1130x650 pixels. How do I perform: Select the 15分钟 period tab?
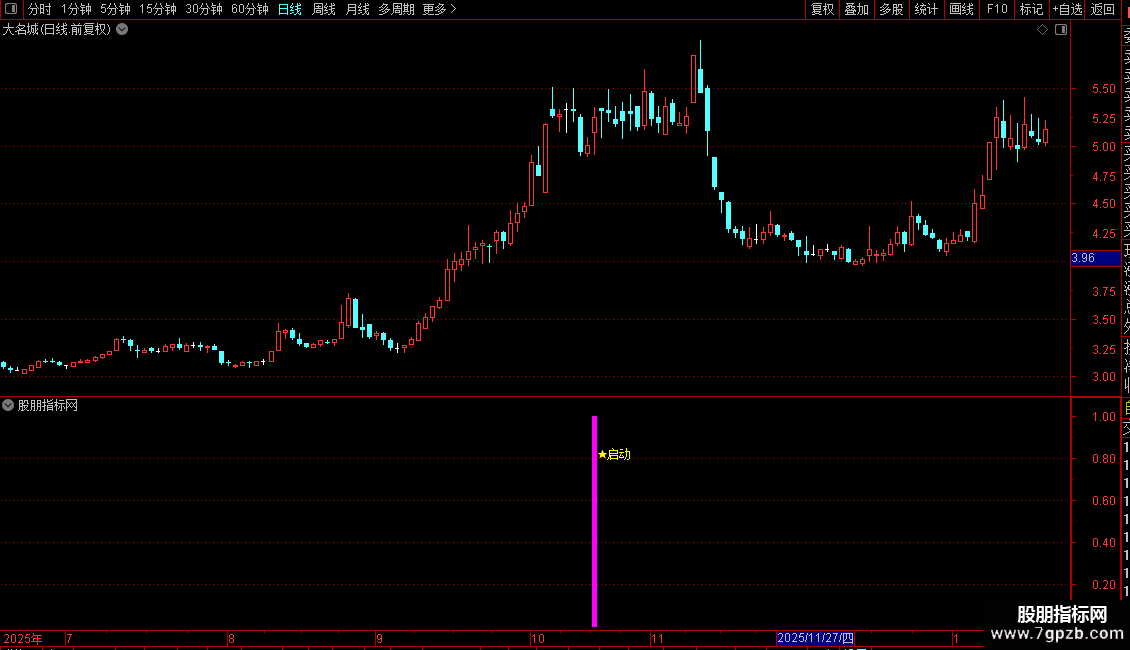pos(158,9)
